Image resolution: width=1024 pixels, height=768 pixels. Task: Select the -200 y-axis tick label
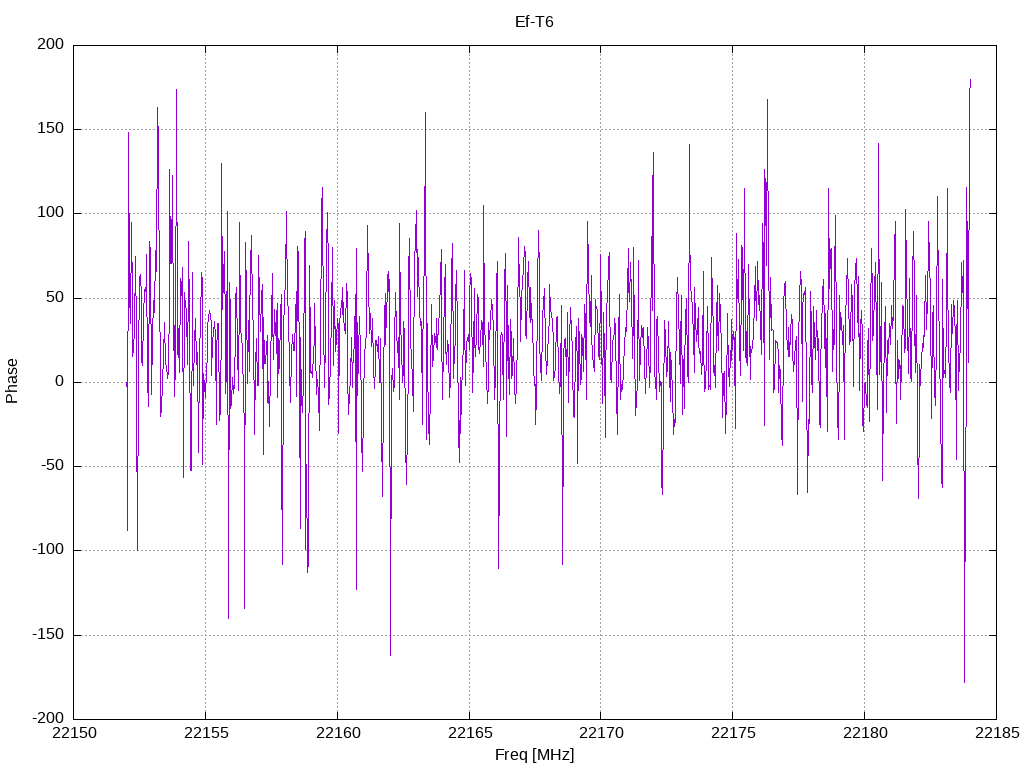[x=48, y=718]
